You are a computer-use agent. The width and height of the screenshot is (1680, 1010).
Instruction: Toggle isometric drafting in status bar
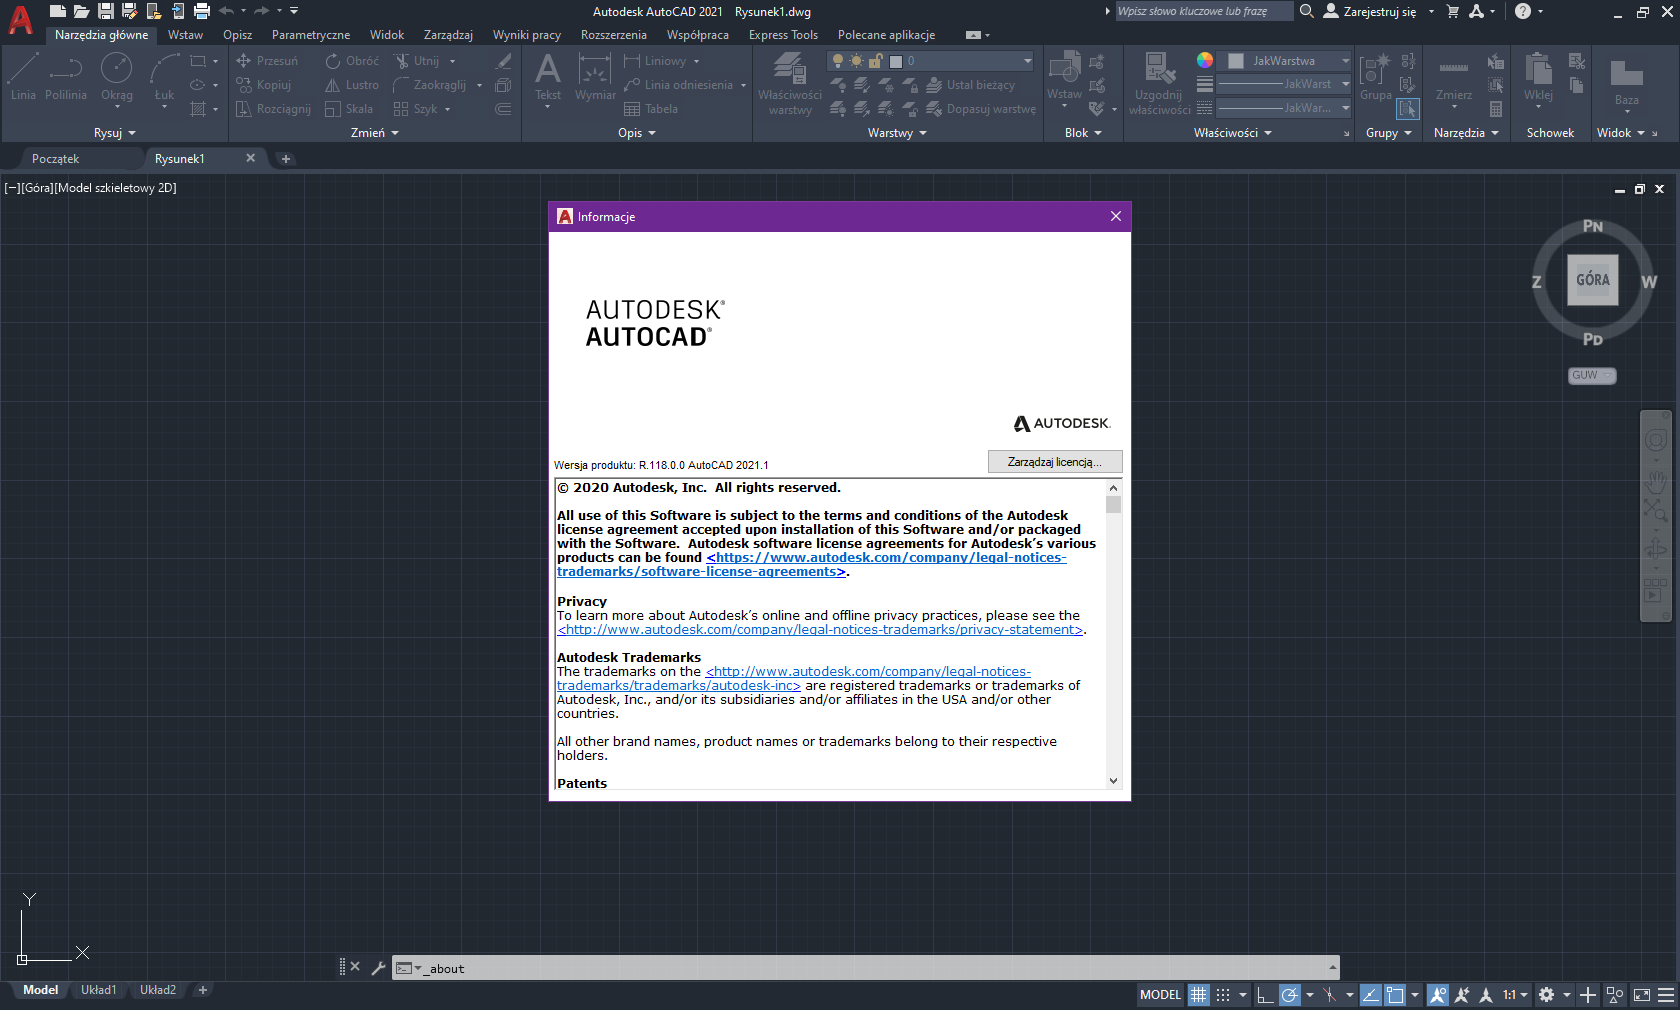[1329, 995]
